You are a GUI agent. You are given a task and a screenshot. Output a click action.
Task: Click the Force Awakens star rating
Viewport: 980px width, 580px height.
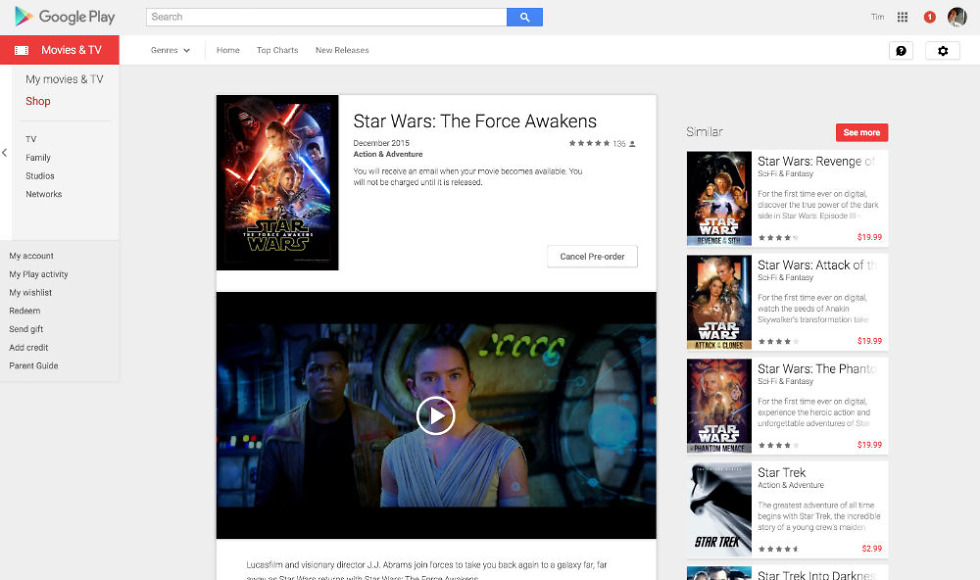[x=589, y=144]
